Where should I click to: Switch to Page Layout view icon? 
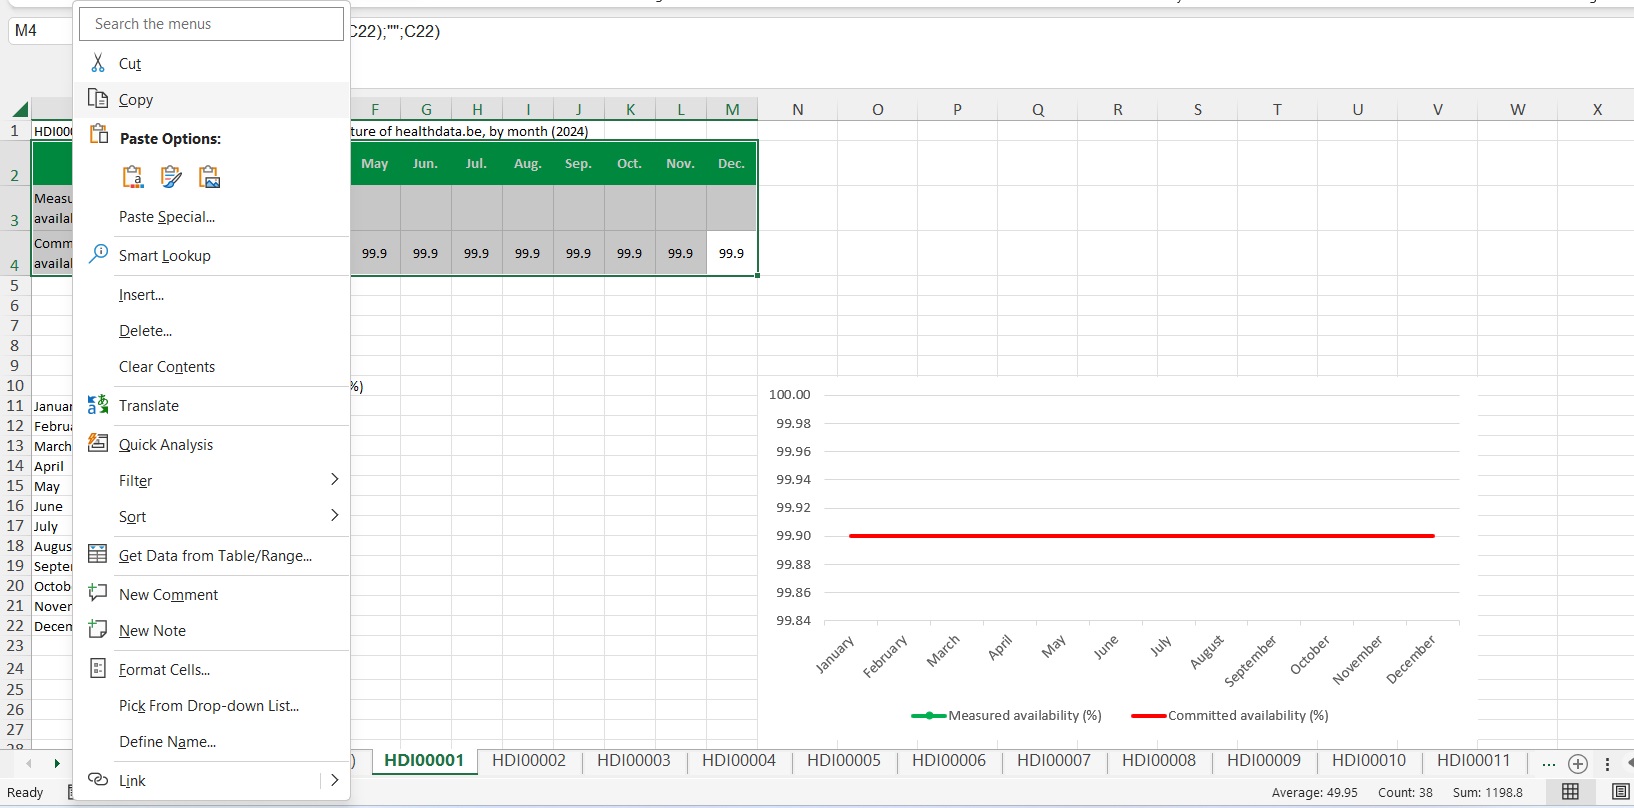pyautogui.click(x=1620, y=792)
